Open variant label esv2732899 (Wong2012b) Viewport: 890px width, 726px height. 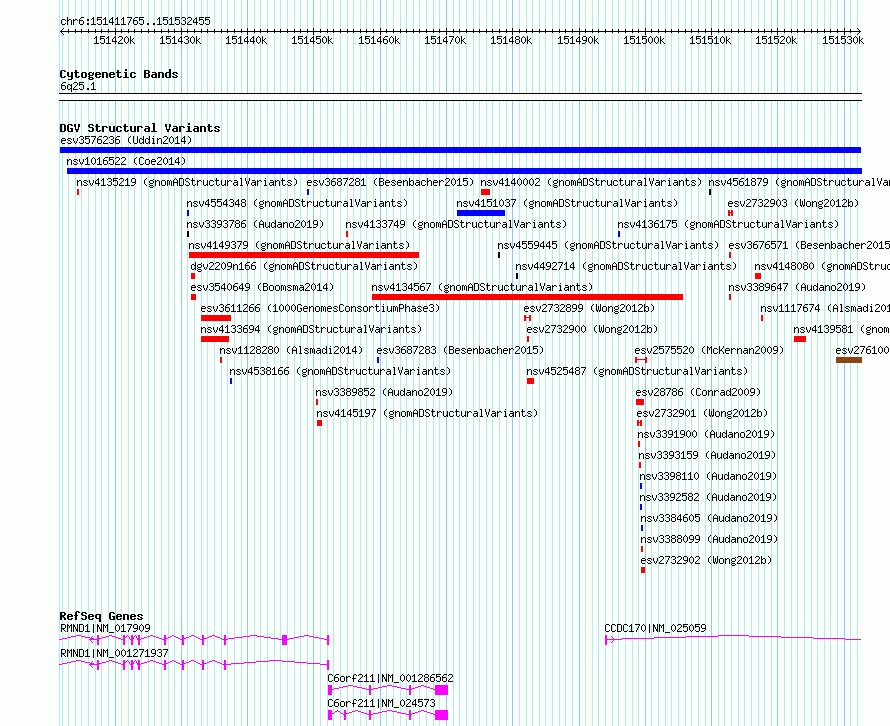pos(589,308)
